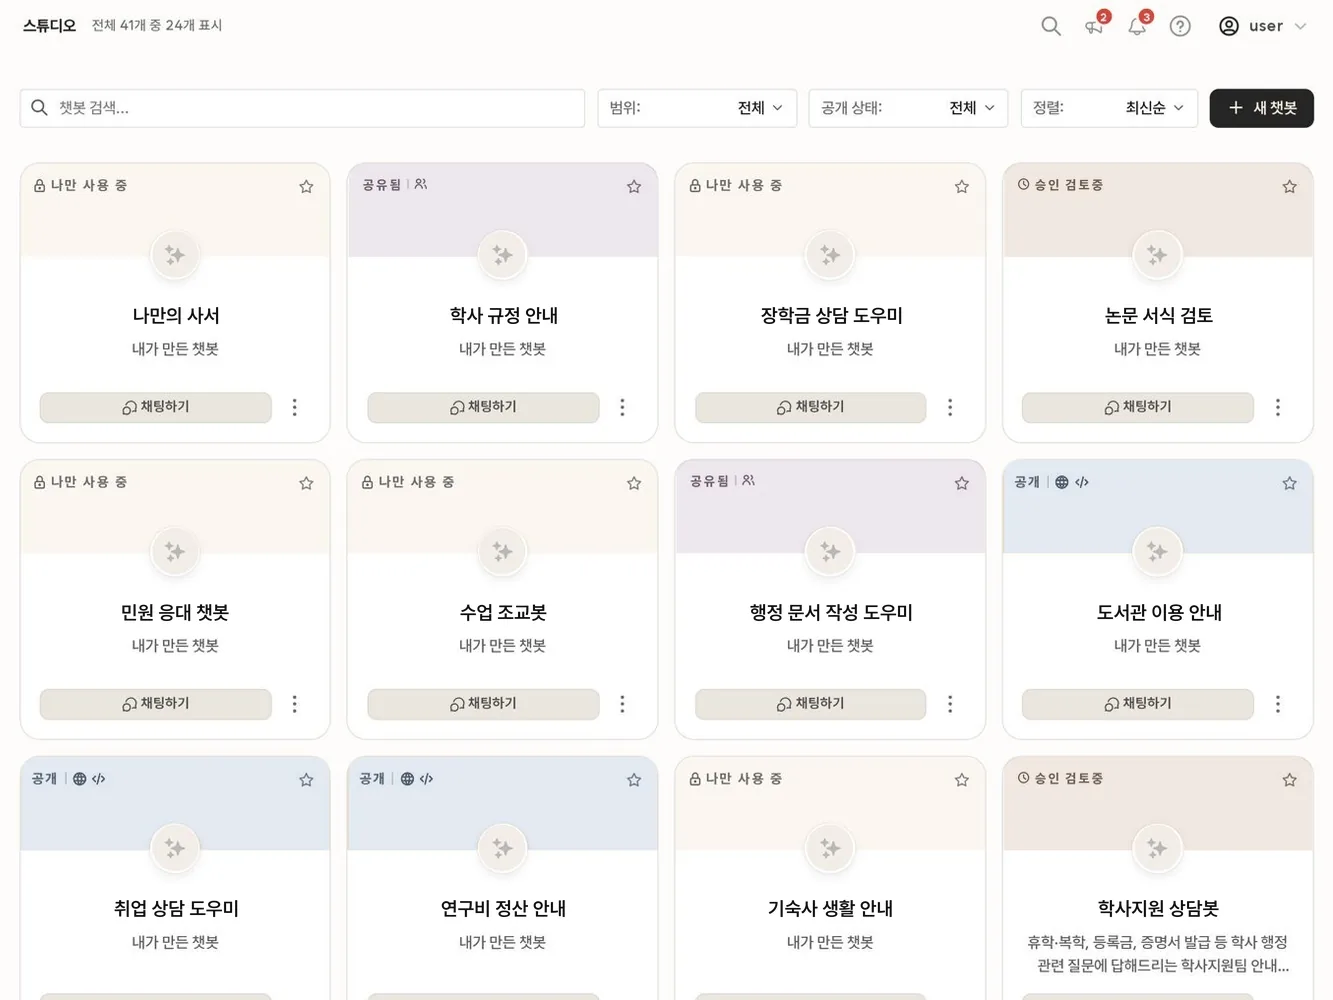Open more options for 논문 서식 검토
Viewport: 1333px width, 1000px height.
click(1277, 407)
